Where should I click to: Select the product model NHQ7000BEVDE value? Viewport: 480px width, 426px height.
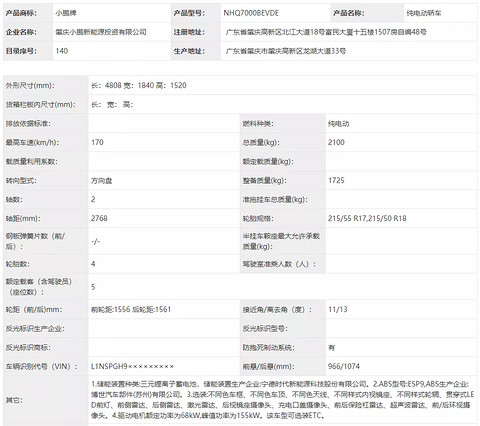[251, 13]
